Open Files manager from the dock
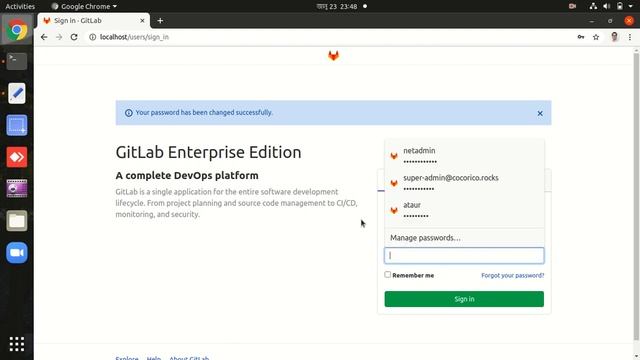 [x=17, y=220]
